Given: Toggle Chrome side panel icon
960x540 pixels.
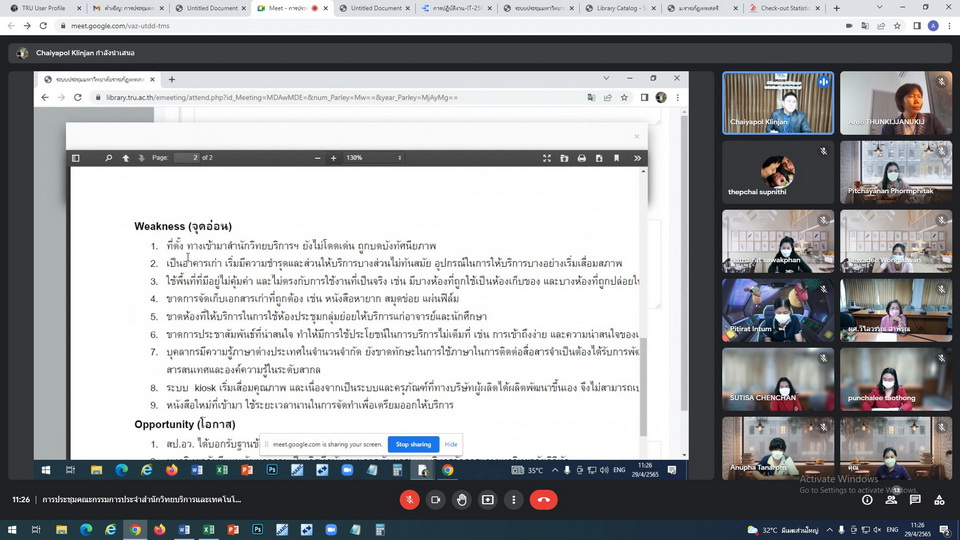Looking at the screenshot, I should point(917,26).
